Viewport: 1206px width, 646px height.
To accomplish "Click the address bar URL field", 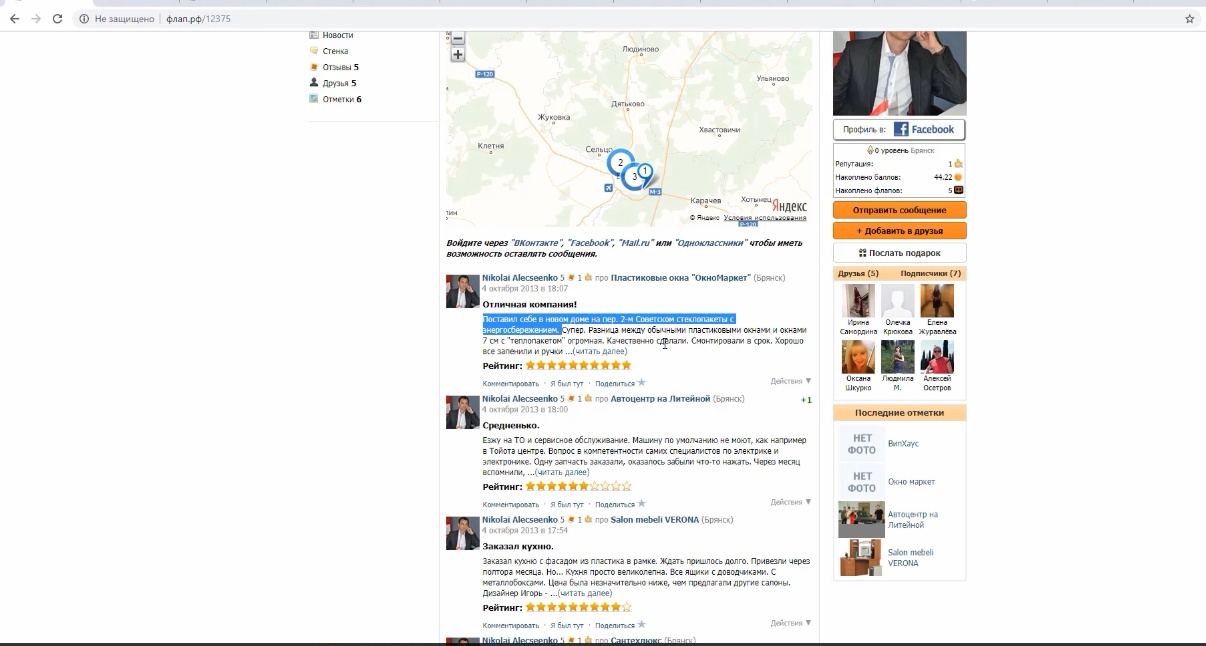I will point(640,18).
